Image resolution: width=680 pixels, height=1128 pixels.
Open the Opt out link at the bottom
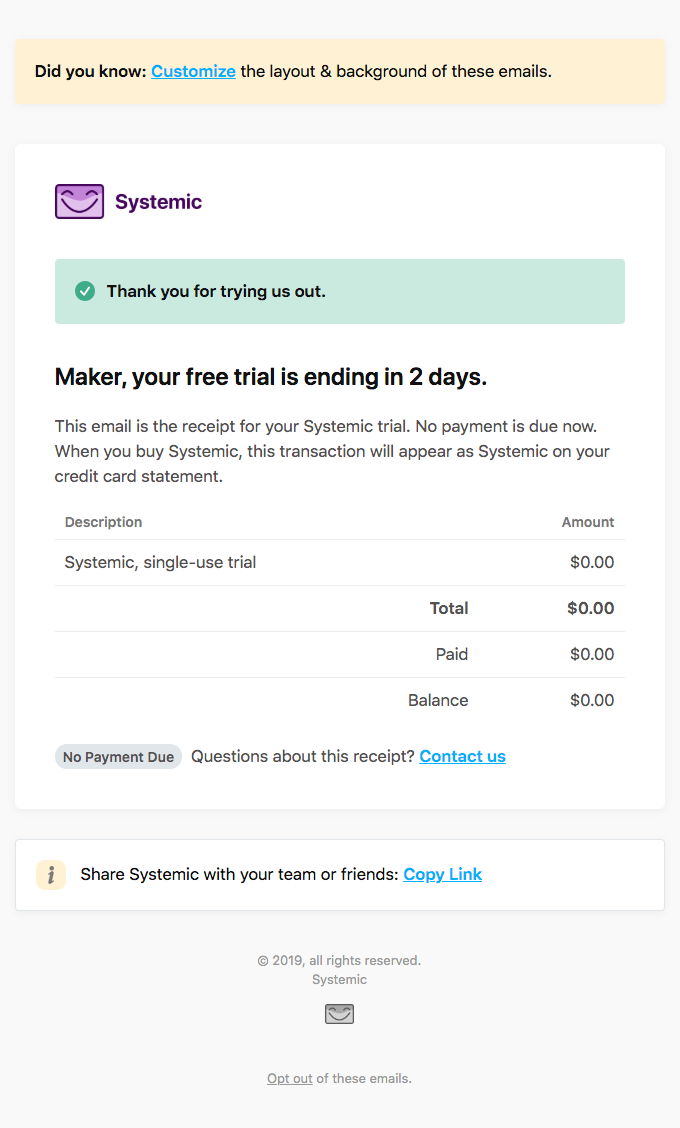pyautogui.click(x=288, y=1078)
